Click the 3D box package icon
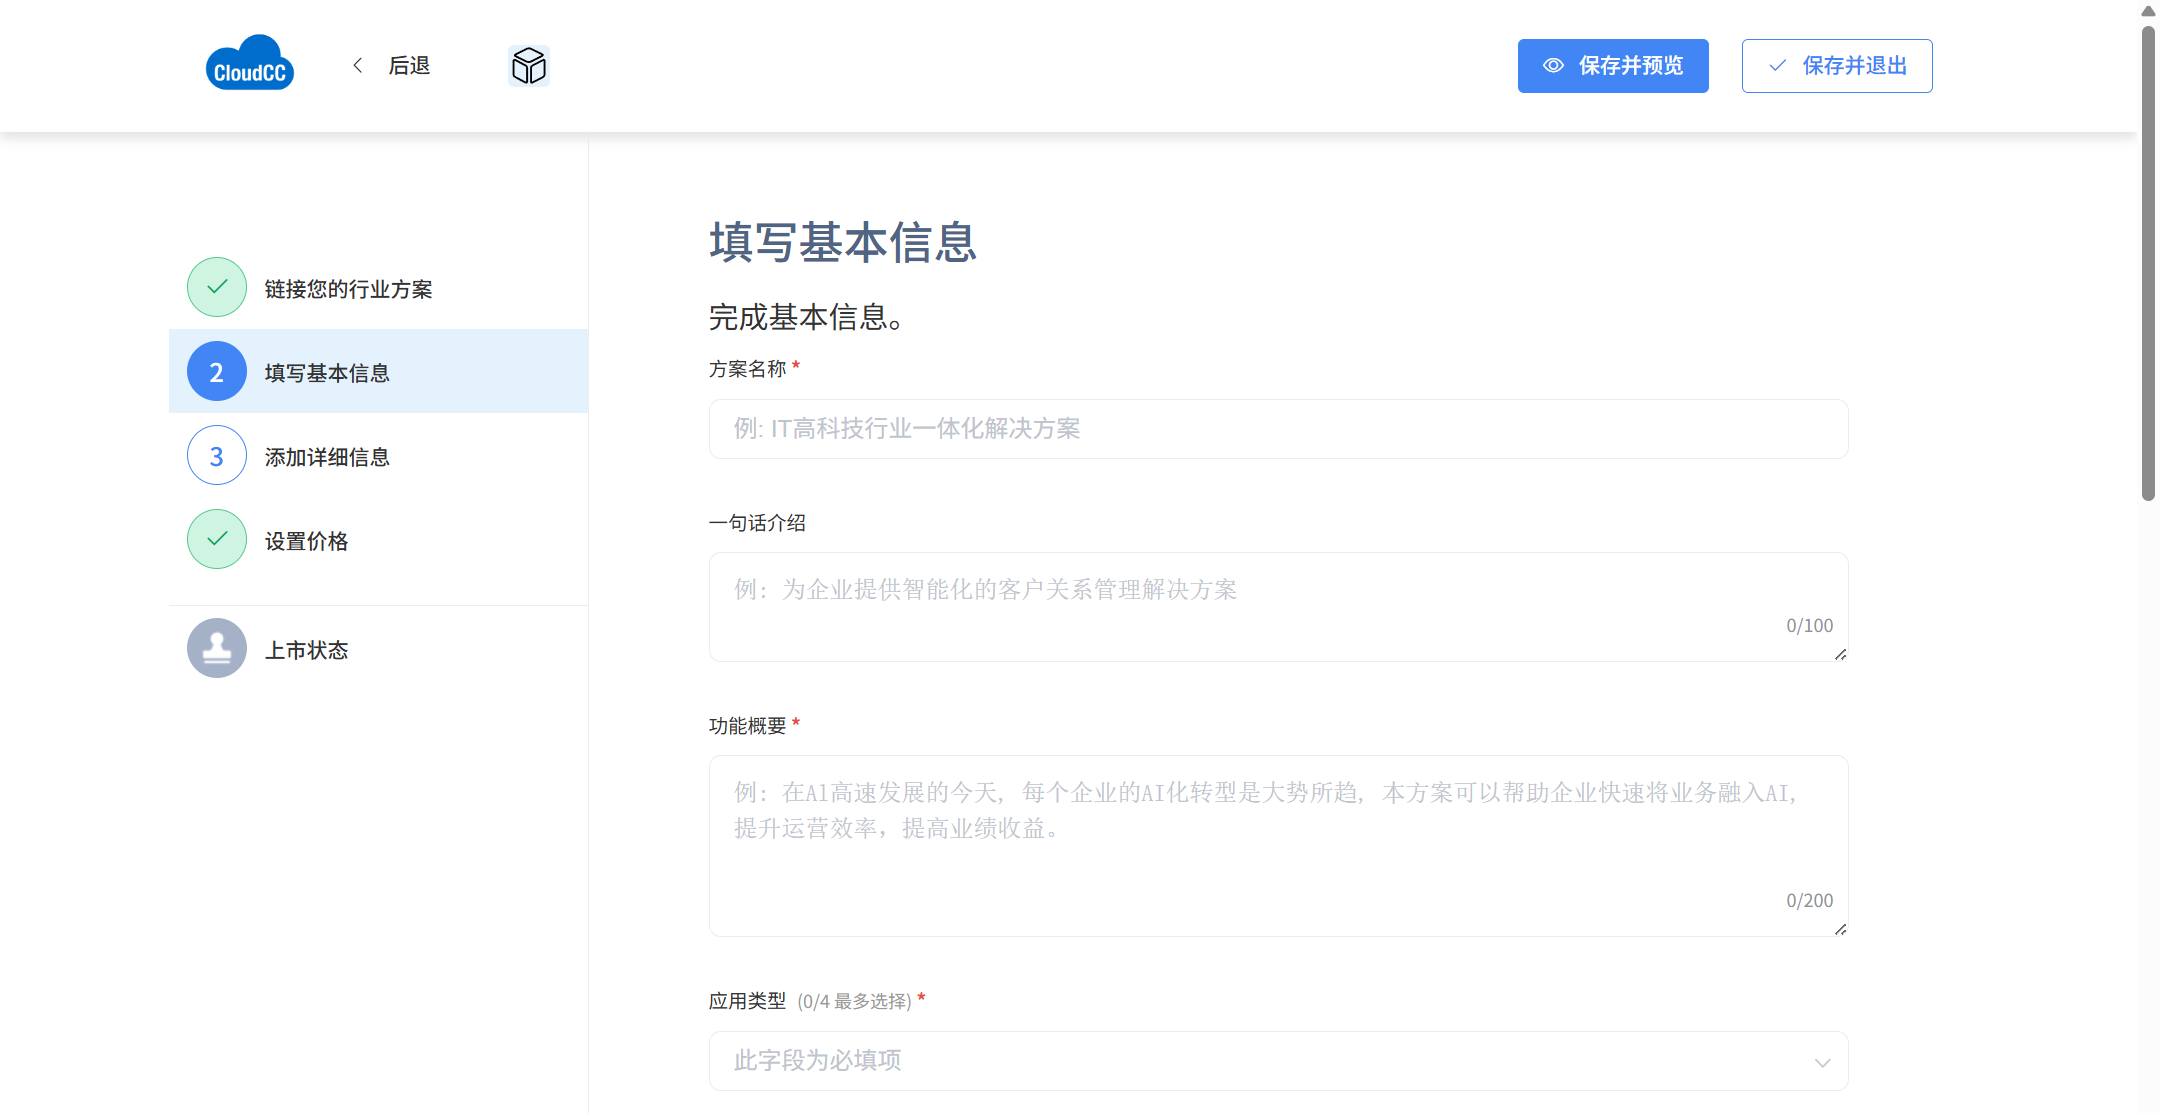Viewport: 2160px width, 1113px height. 528,66
